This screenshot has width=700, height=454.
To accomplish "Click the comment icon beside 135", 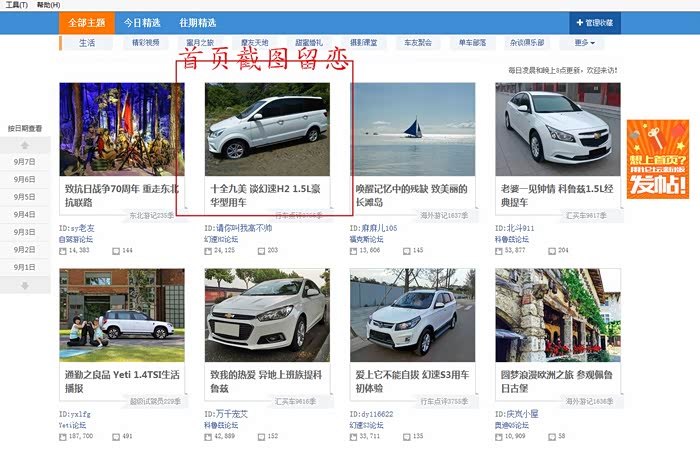I will coord(405,436).
